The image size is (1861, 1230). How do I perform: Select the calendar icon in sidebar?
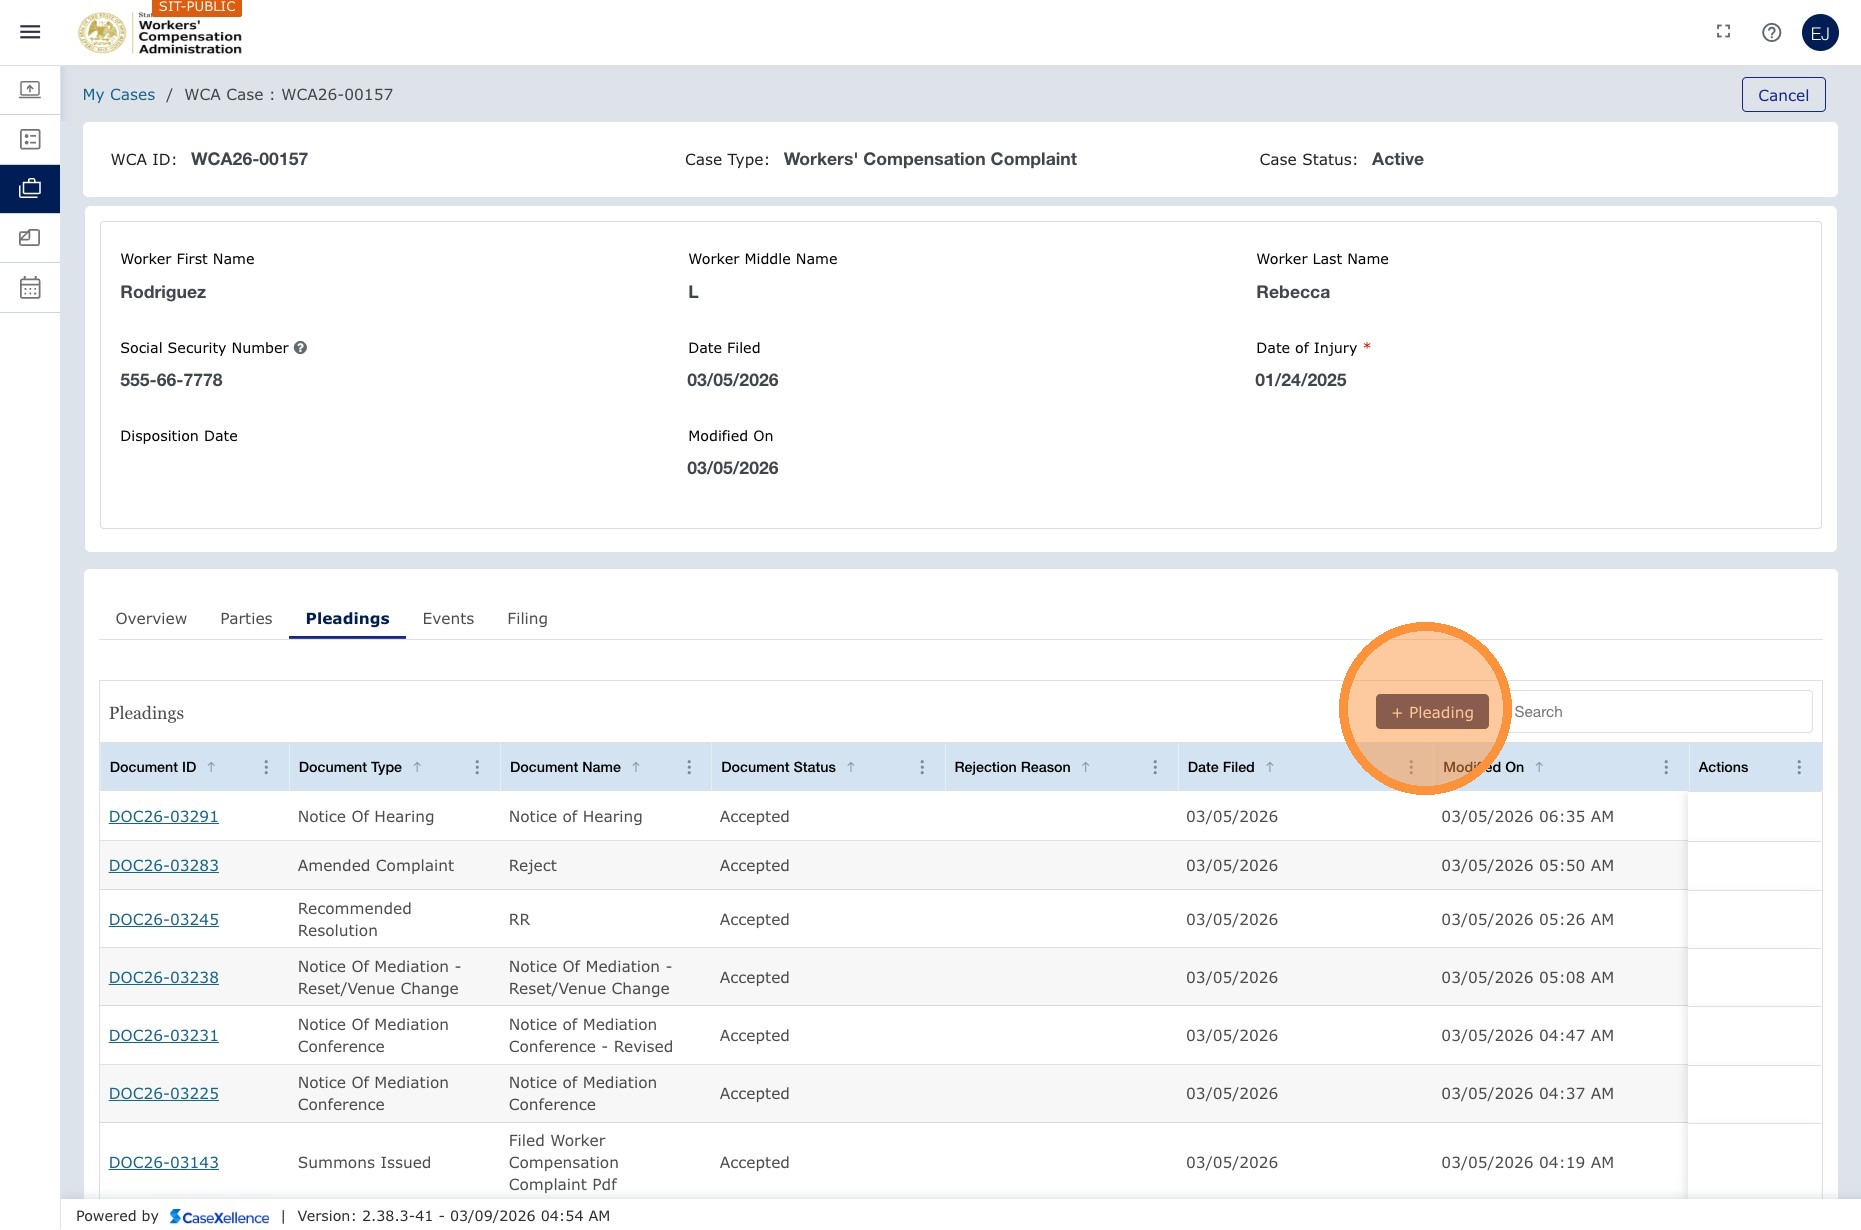(30, 288)
